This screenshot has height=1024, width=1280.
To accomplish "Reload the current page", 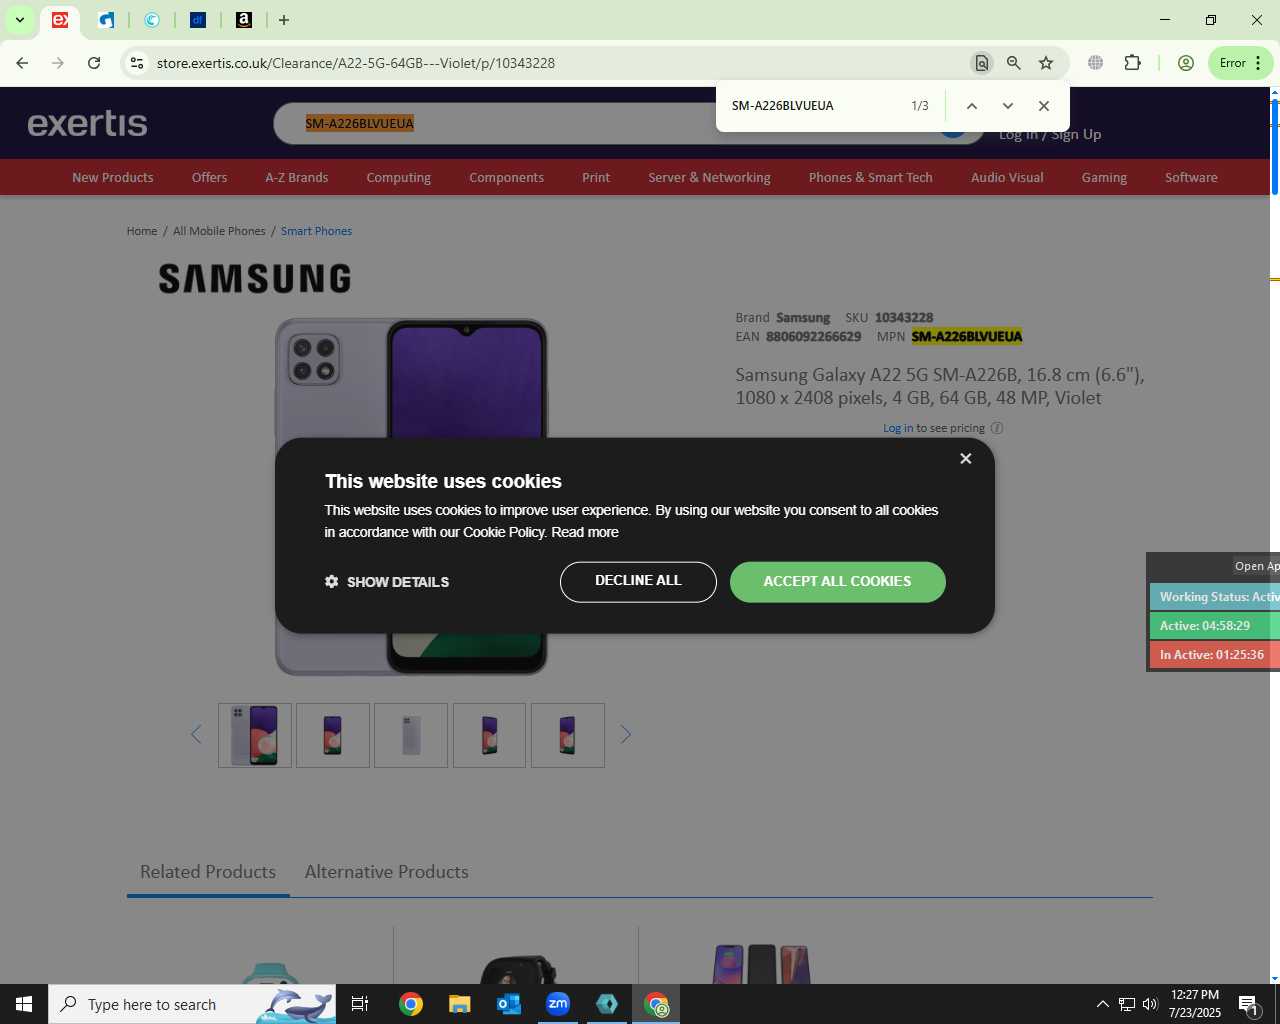I will tap(94, 63).
